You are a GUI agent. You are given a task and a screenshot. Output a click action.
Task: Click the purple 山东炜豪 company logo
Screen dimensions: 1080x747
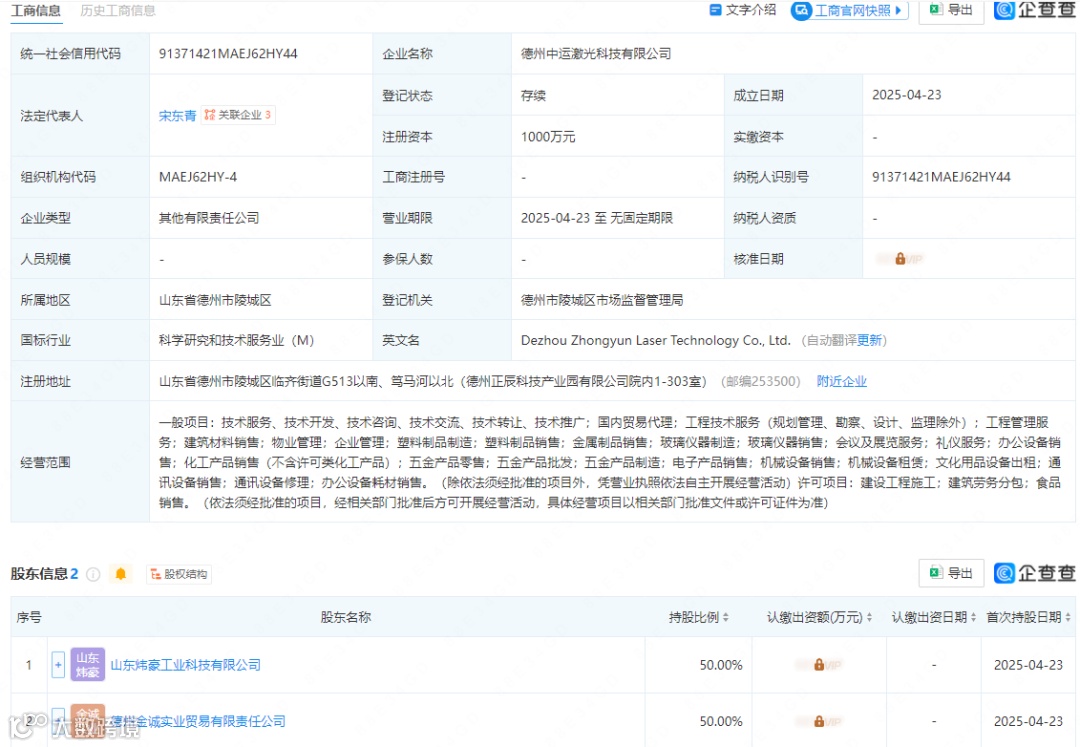tap(87, 664)
